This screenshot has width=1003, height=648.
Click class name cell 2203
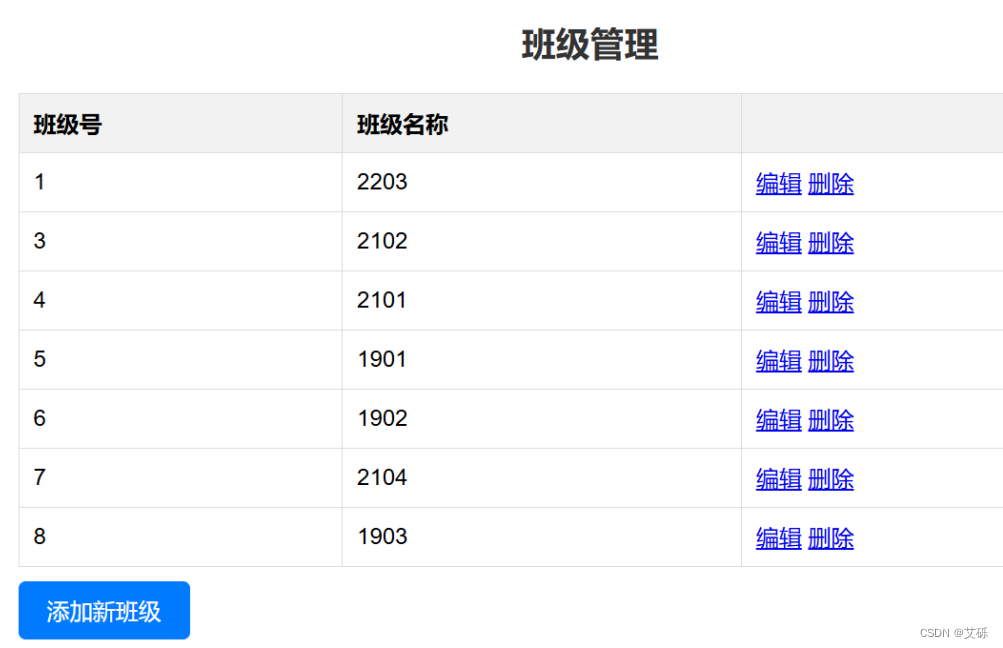click(382, 182)
